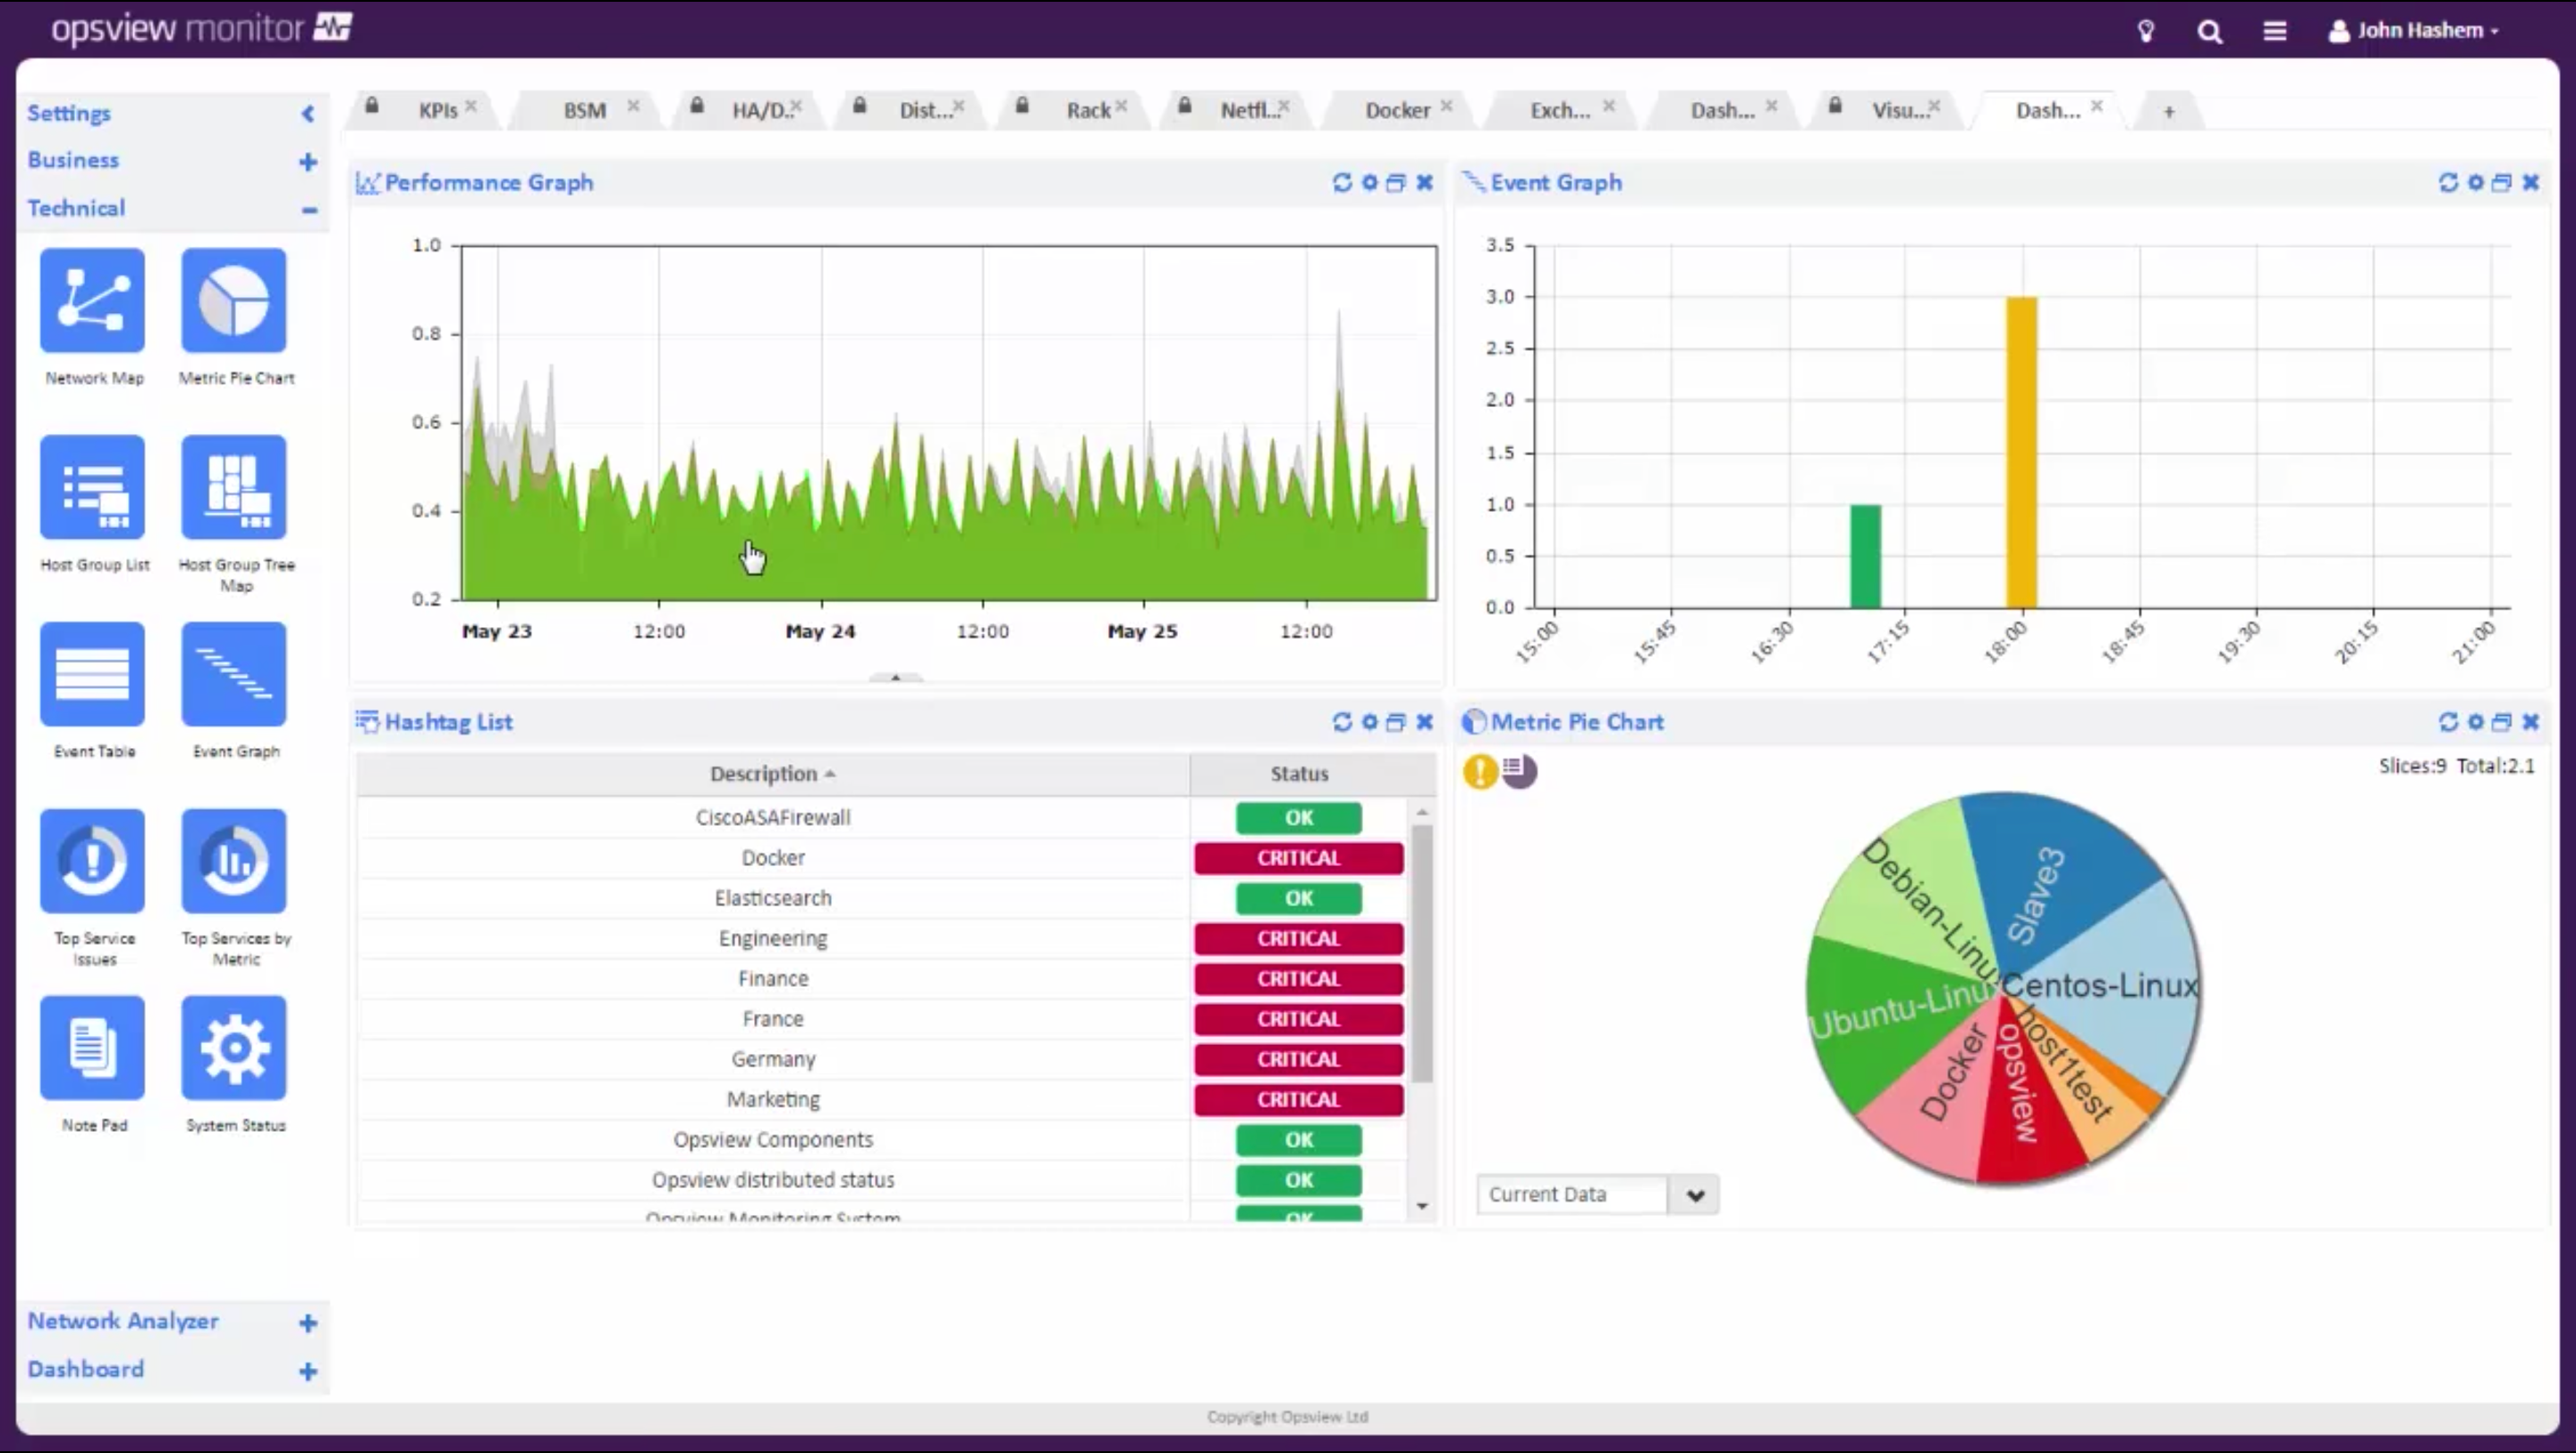Image resolution: width=2576 pixels, height=1453 pixels.
Task: Open the Note Pad icon
Action: 92,1047
